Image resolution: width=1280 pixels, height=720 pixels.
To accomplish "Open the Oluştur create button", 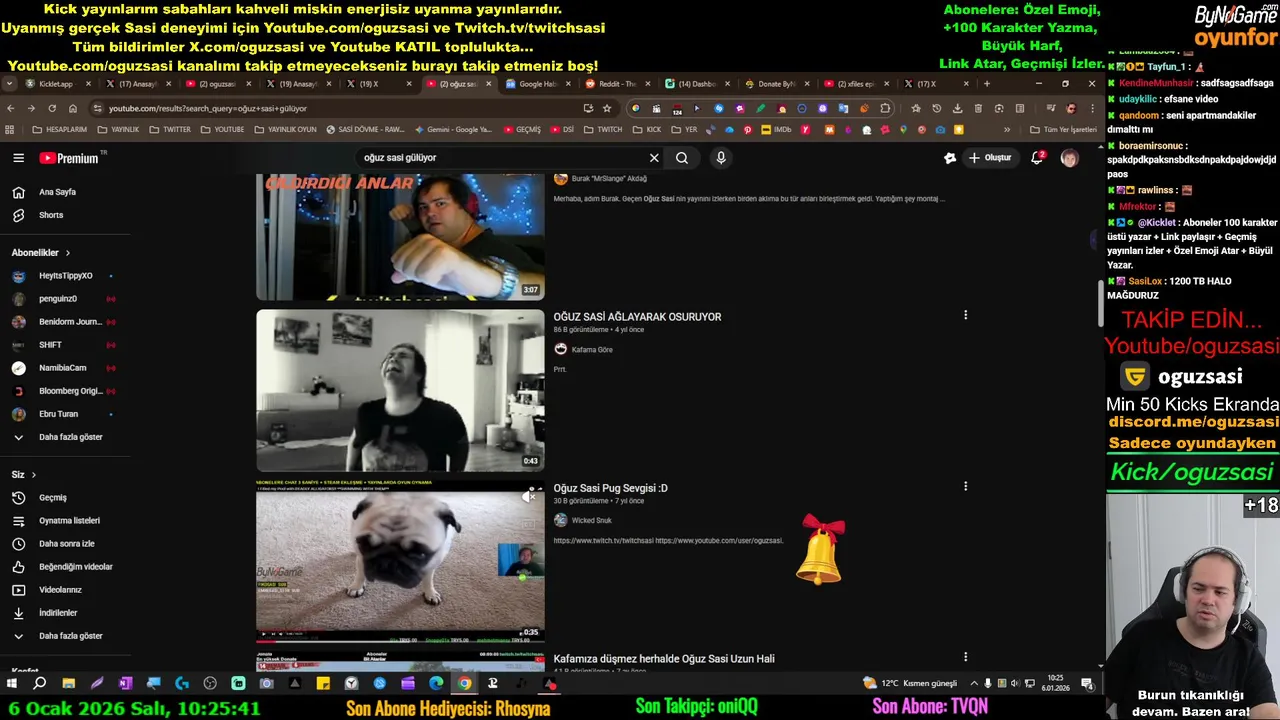I will pos(990,158).
